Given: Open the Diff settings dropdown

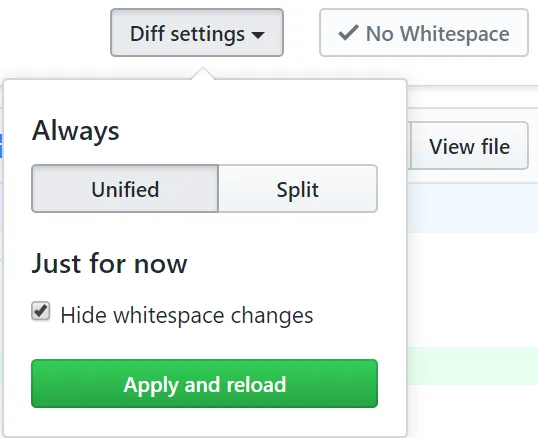Looking at the screenshot, I should point(197,33).
